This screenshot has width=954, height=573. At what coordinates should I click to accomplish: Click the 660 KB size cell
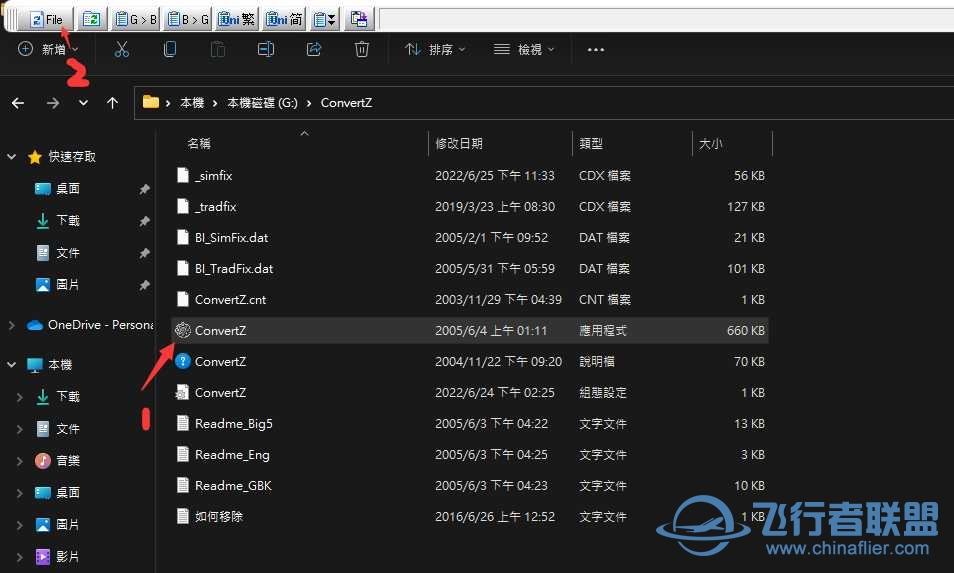tap(745, 330)
